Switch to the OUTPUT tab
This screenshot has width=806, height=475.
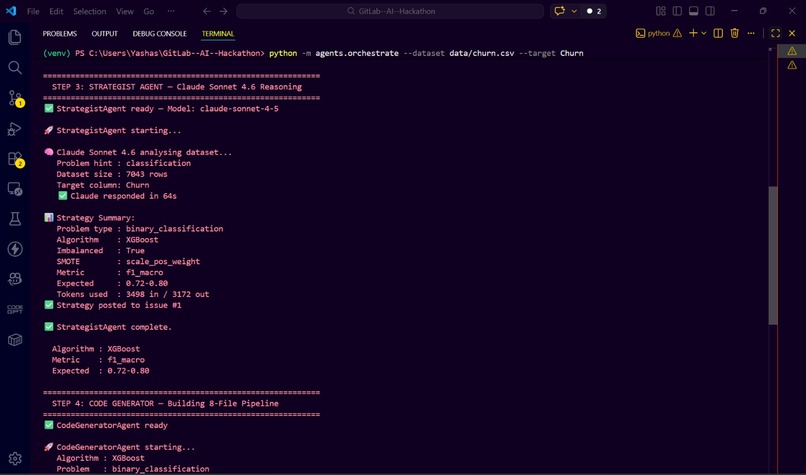point(105,33)
